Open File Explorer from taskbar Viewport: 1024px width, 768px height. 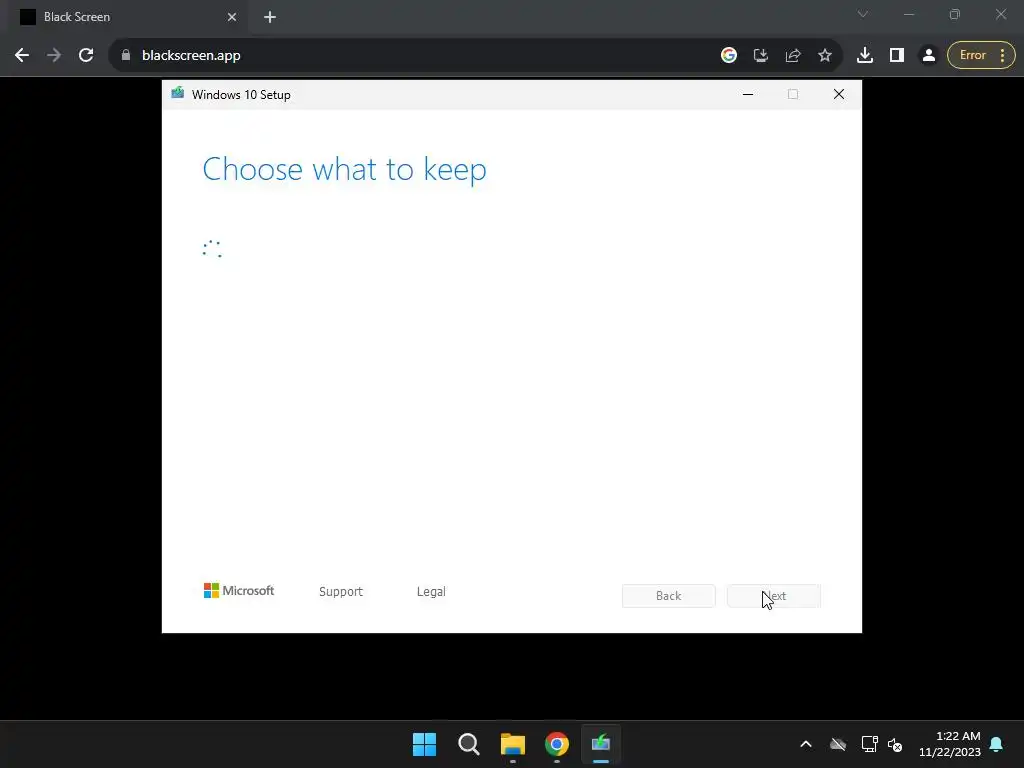(x=513, y=744)
